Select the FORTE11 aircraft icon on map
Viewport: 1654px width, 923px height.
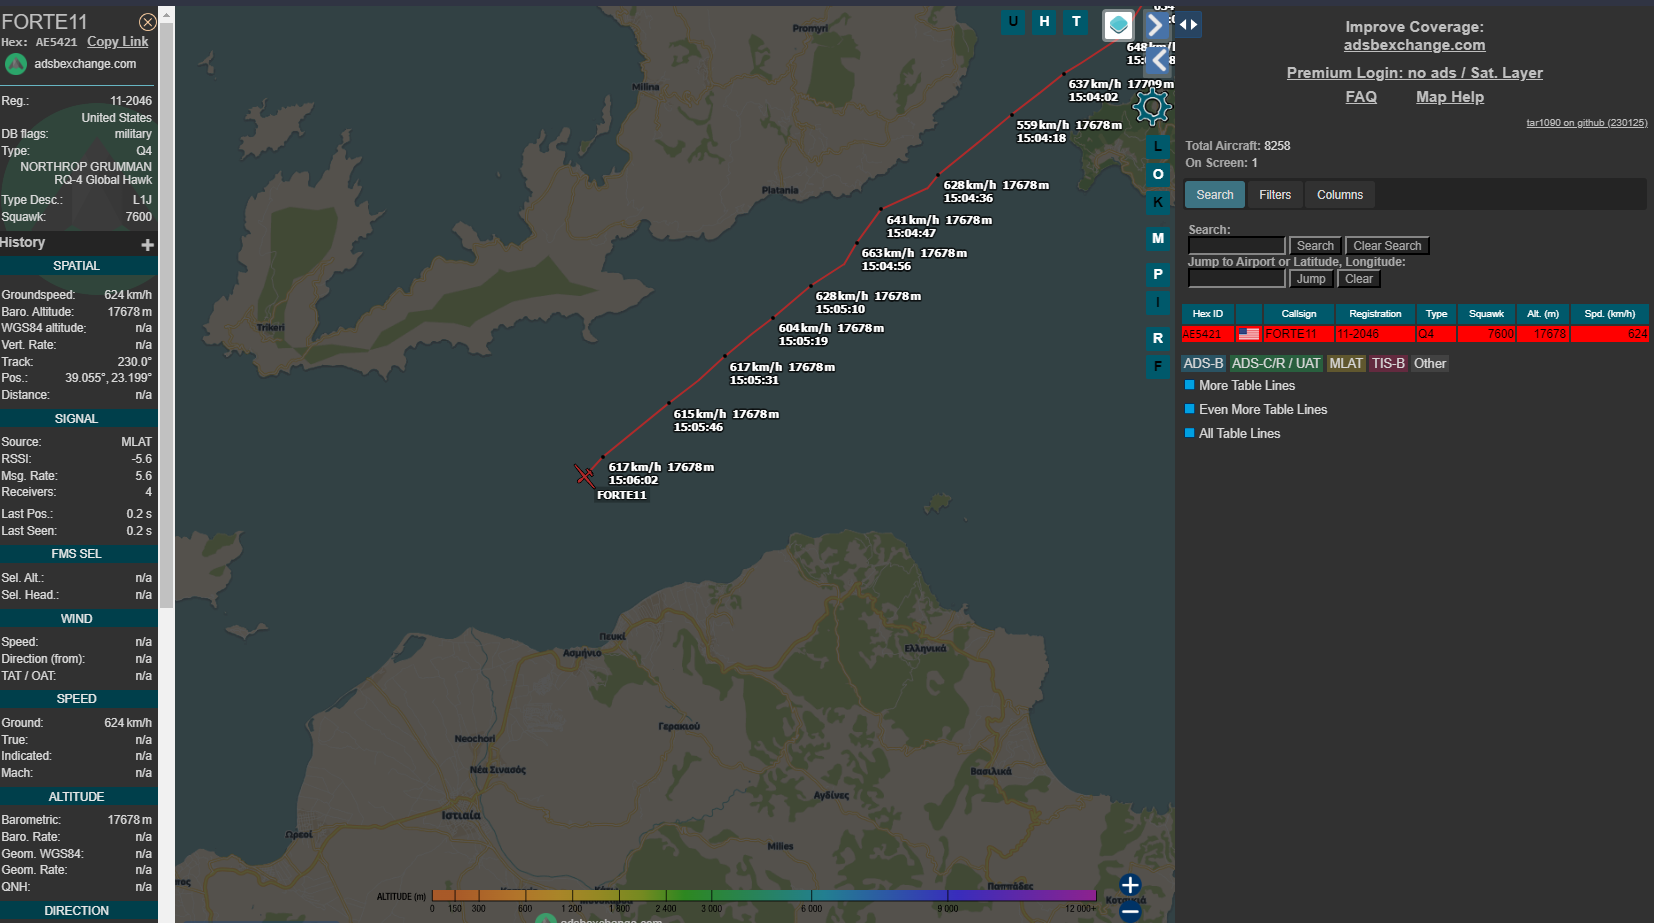(x=585, y=475)
